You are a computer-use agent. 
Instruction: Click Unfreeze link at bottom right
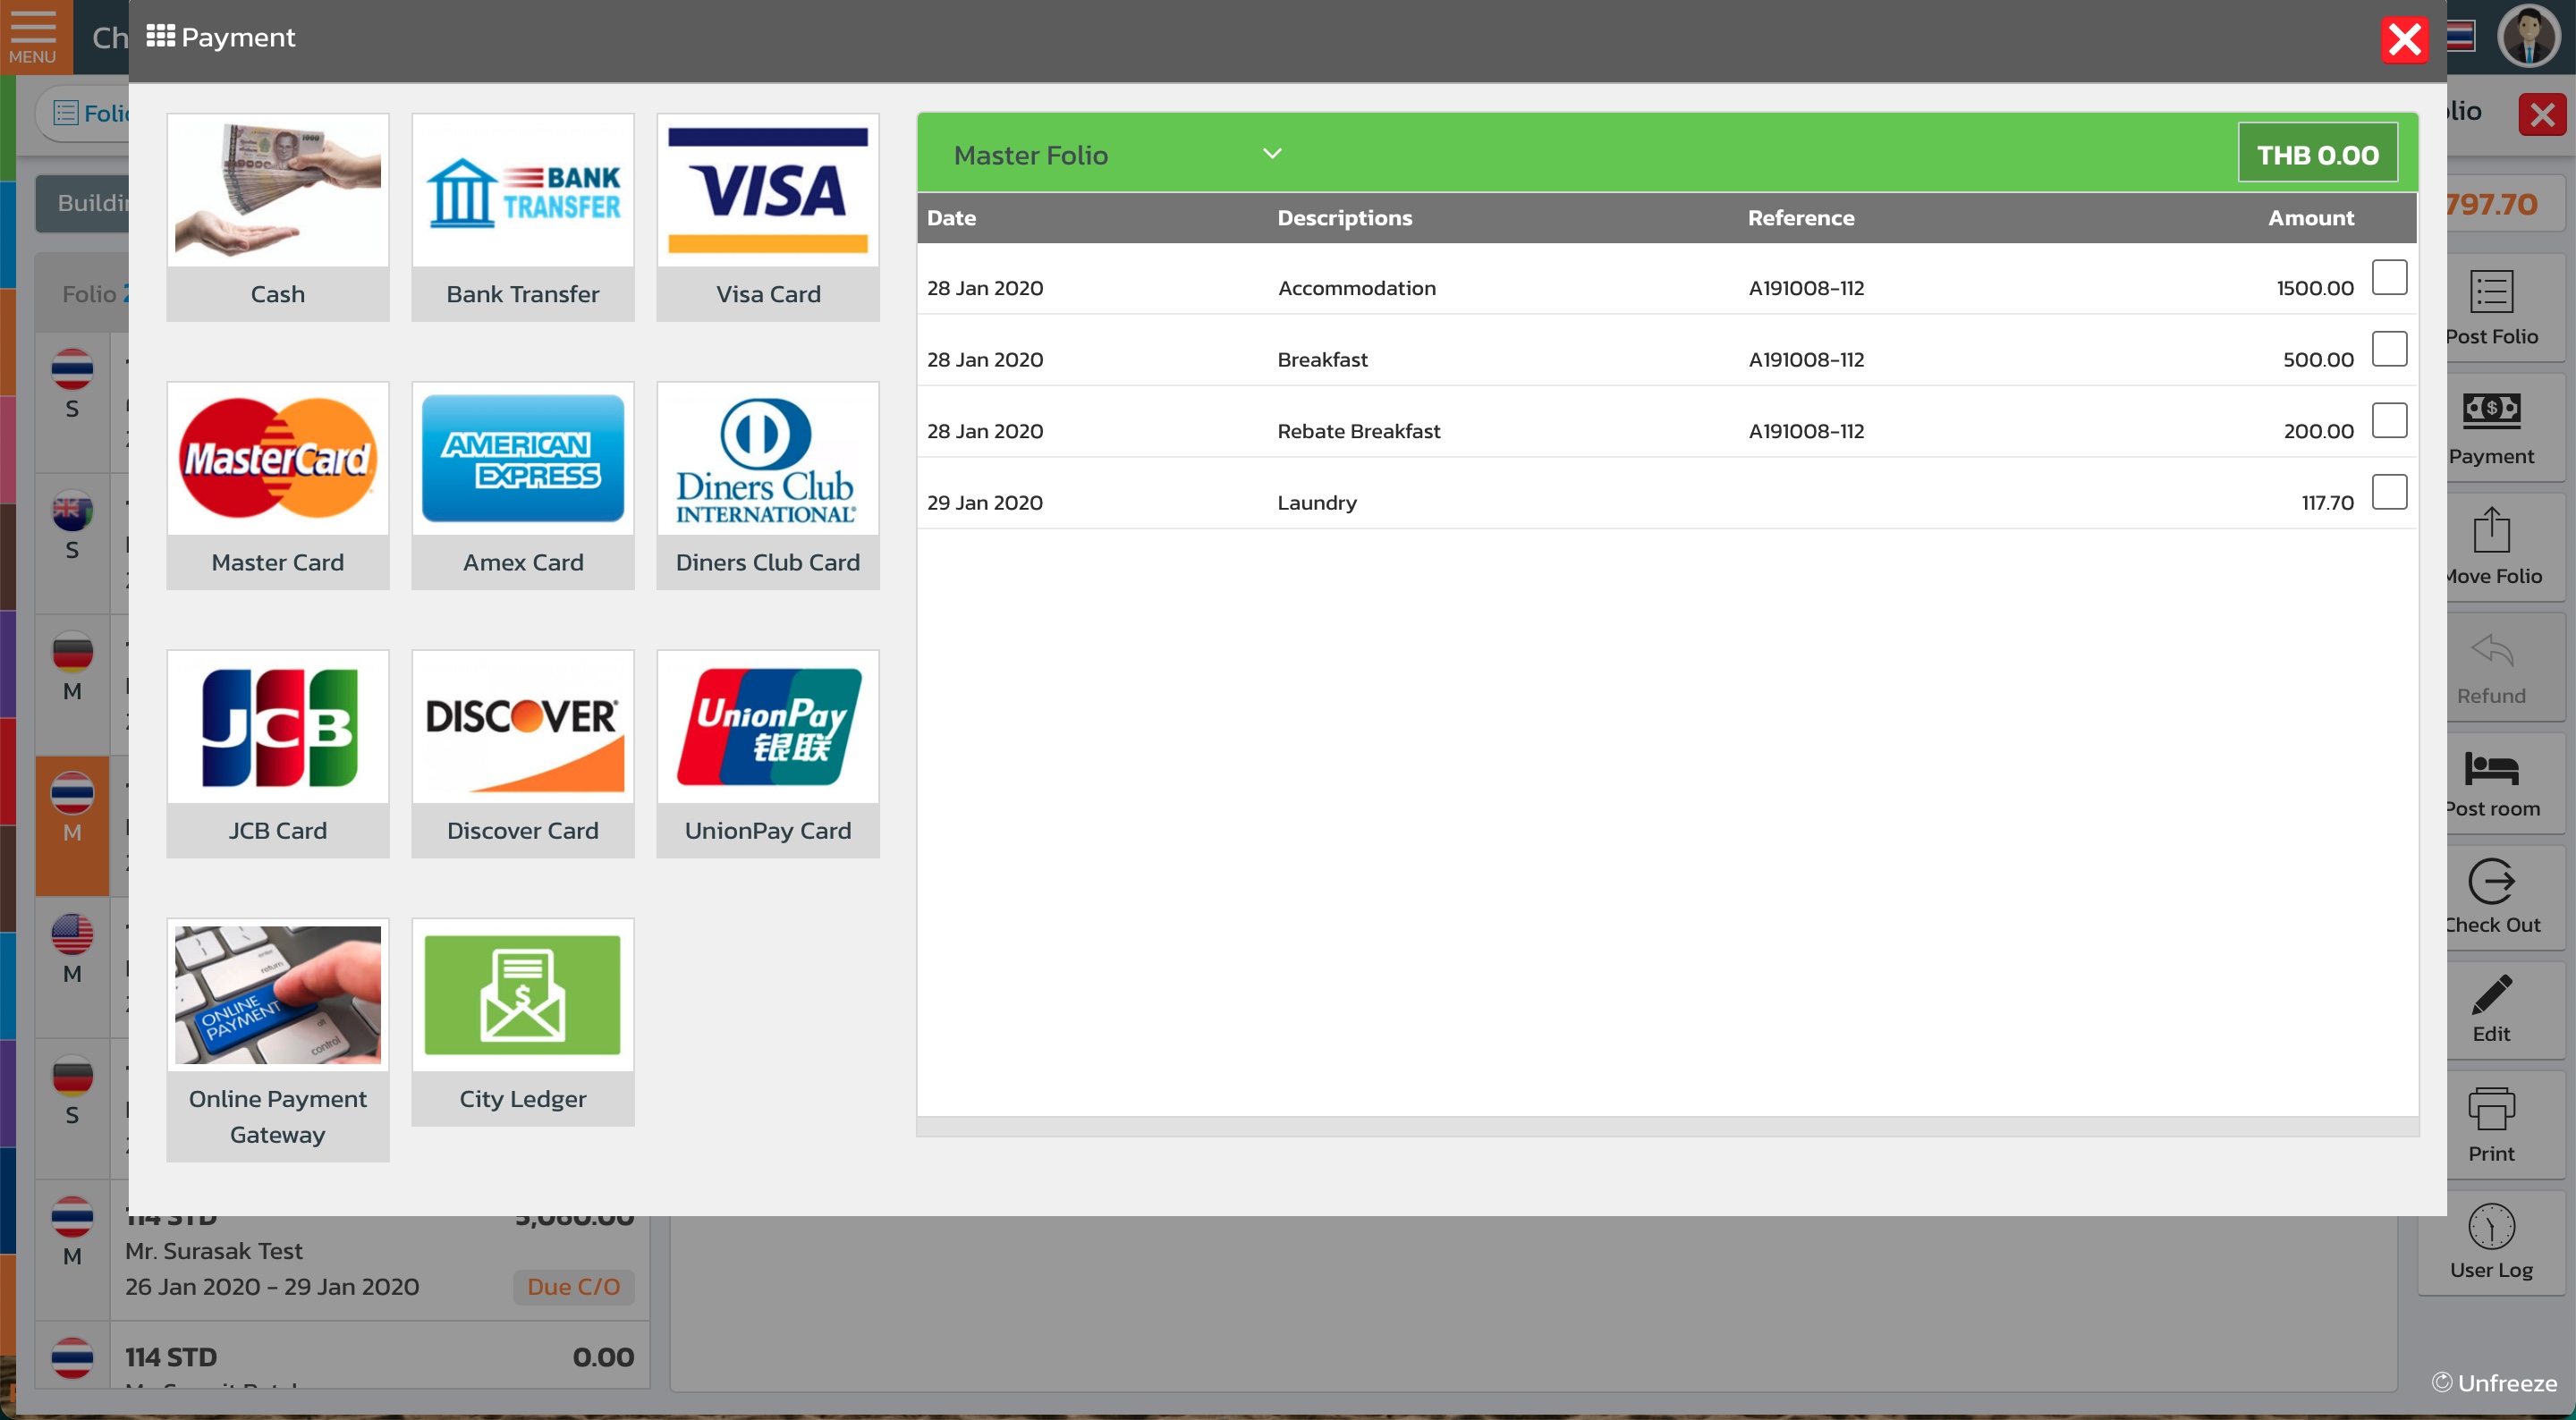(x=2494, y=1383)
